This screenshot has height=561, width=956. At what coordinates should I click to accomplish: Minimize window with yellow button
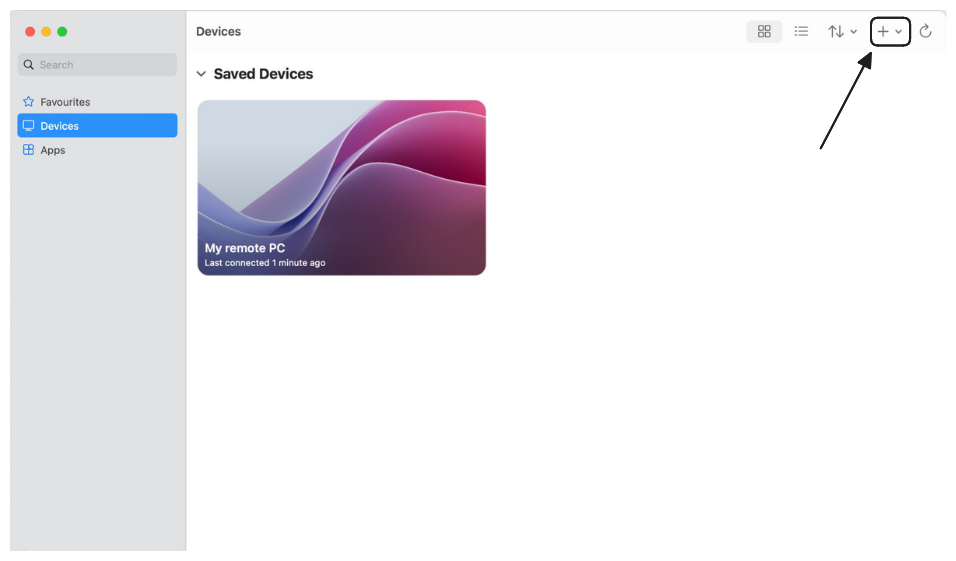pyautogui.click(x=46, y=32)
